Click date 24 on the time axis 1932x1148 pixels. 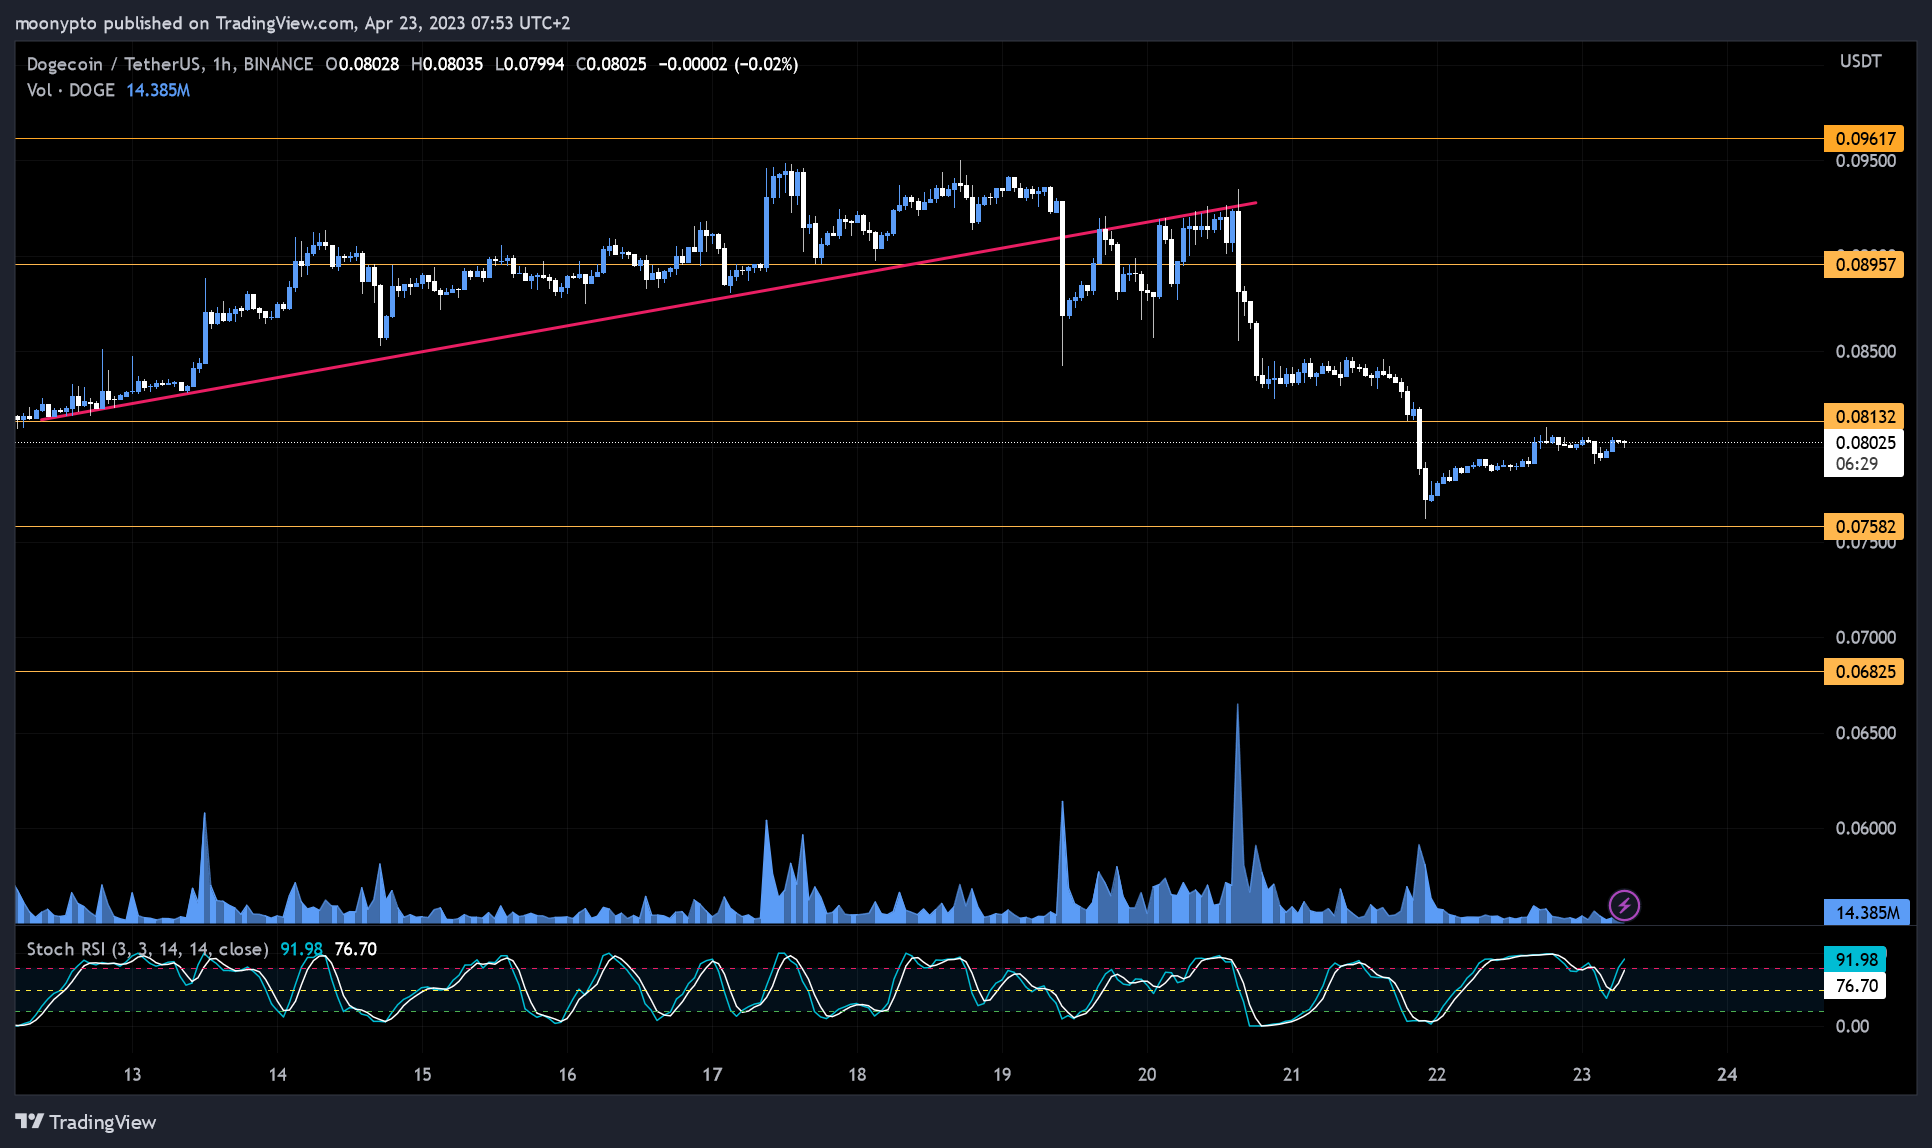click(1727, 1075)
